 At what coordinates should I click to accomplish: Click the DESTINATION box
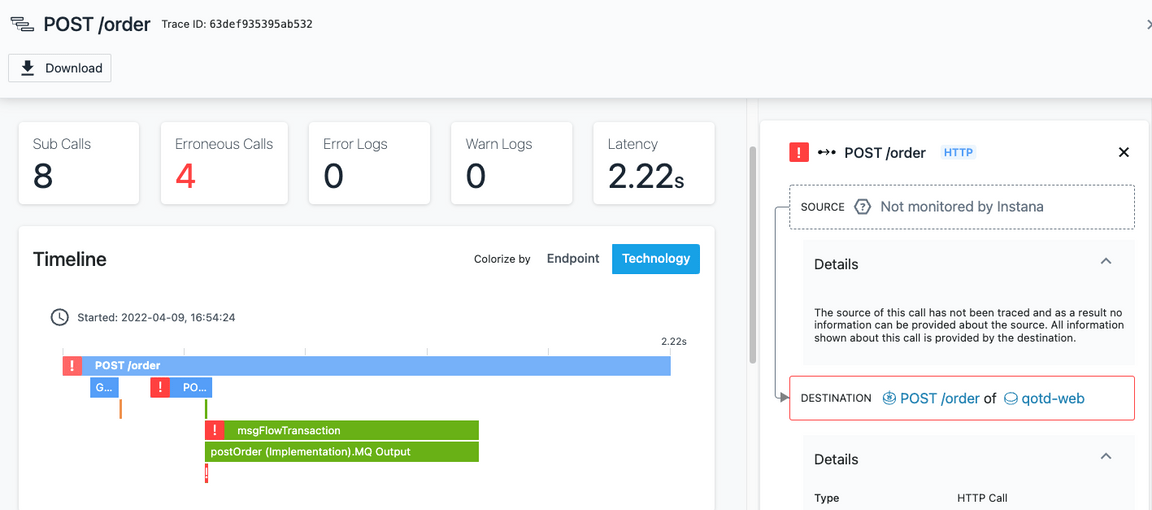(x=962, y=398)
